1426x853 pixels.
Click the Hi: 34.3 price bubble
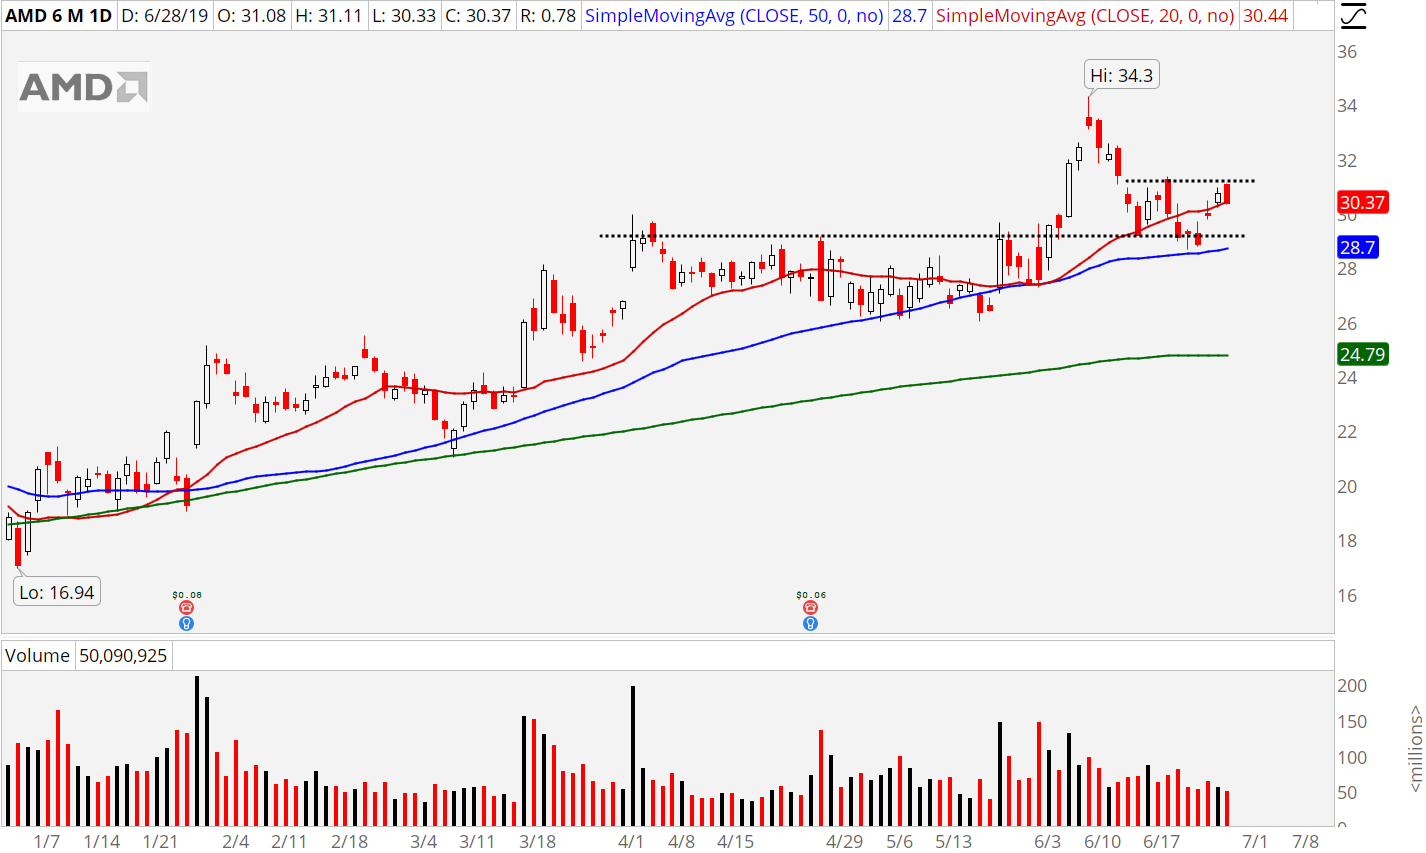(1121, 75)
